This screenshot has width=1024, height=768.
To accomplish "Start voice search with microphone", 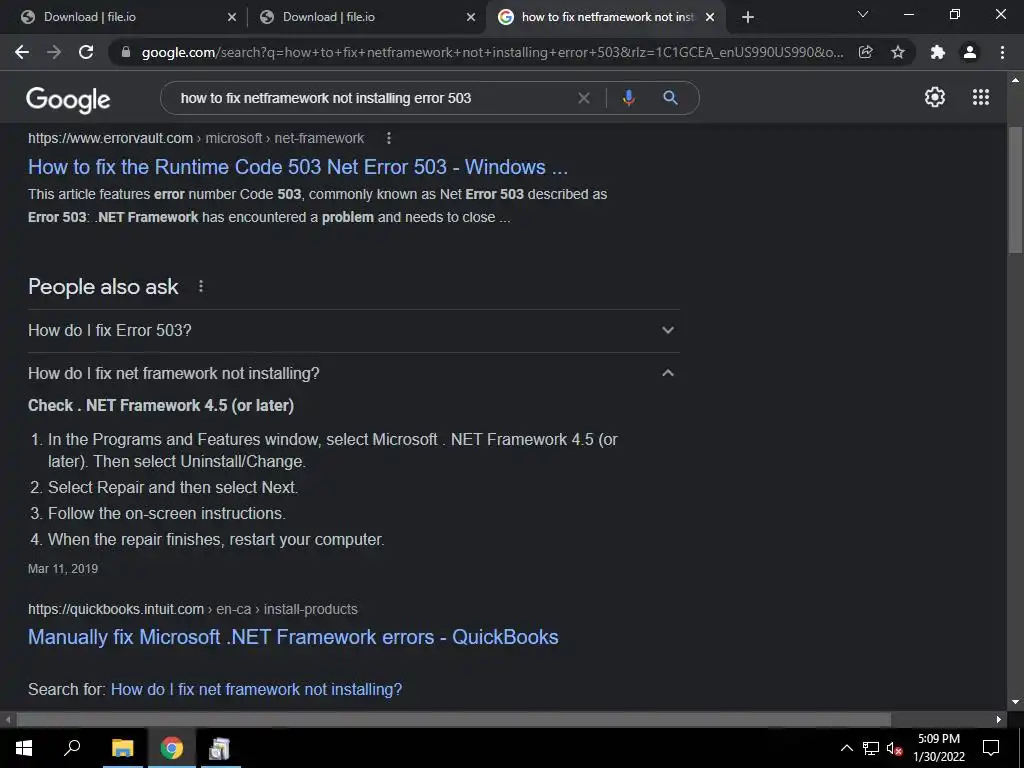I will pos(628,98).
